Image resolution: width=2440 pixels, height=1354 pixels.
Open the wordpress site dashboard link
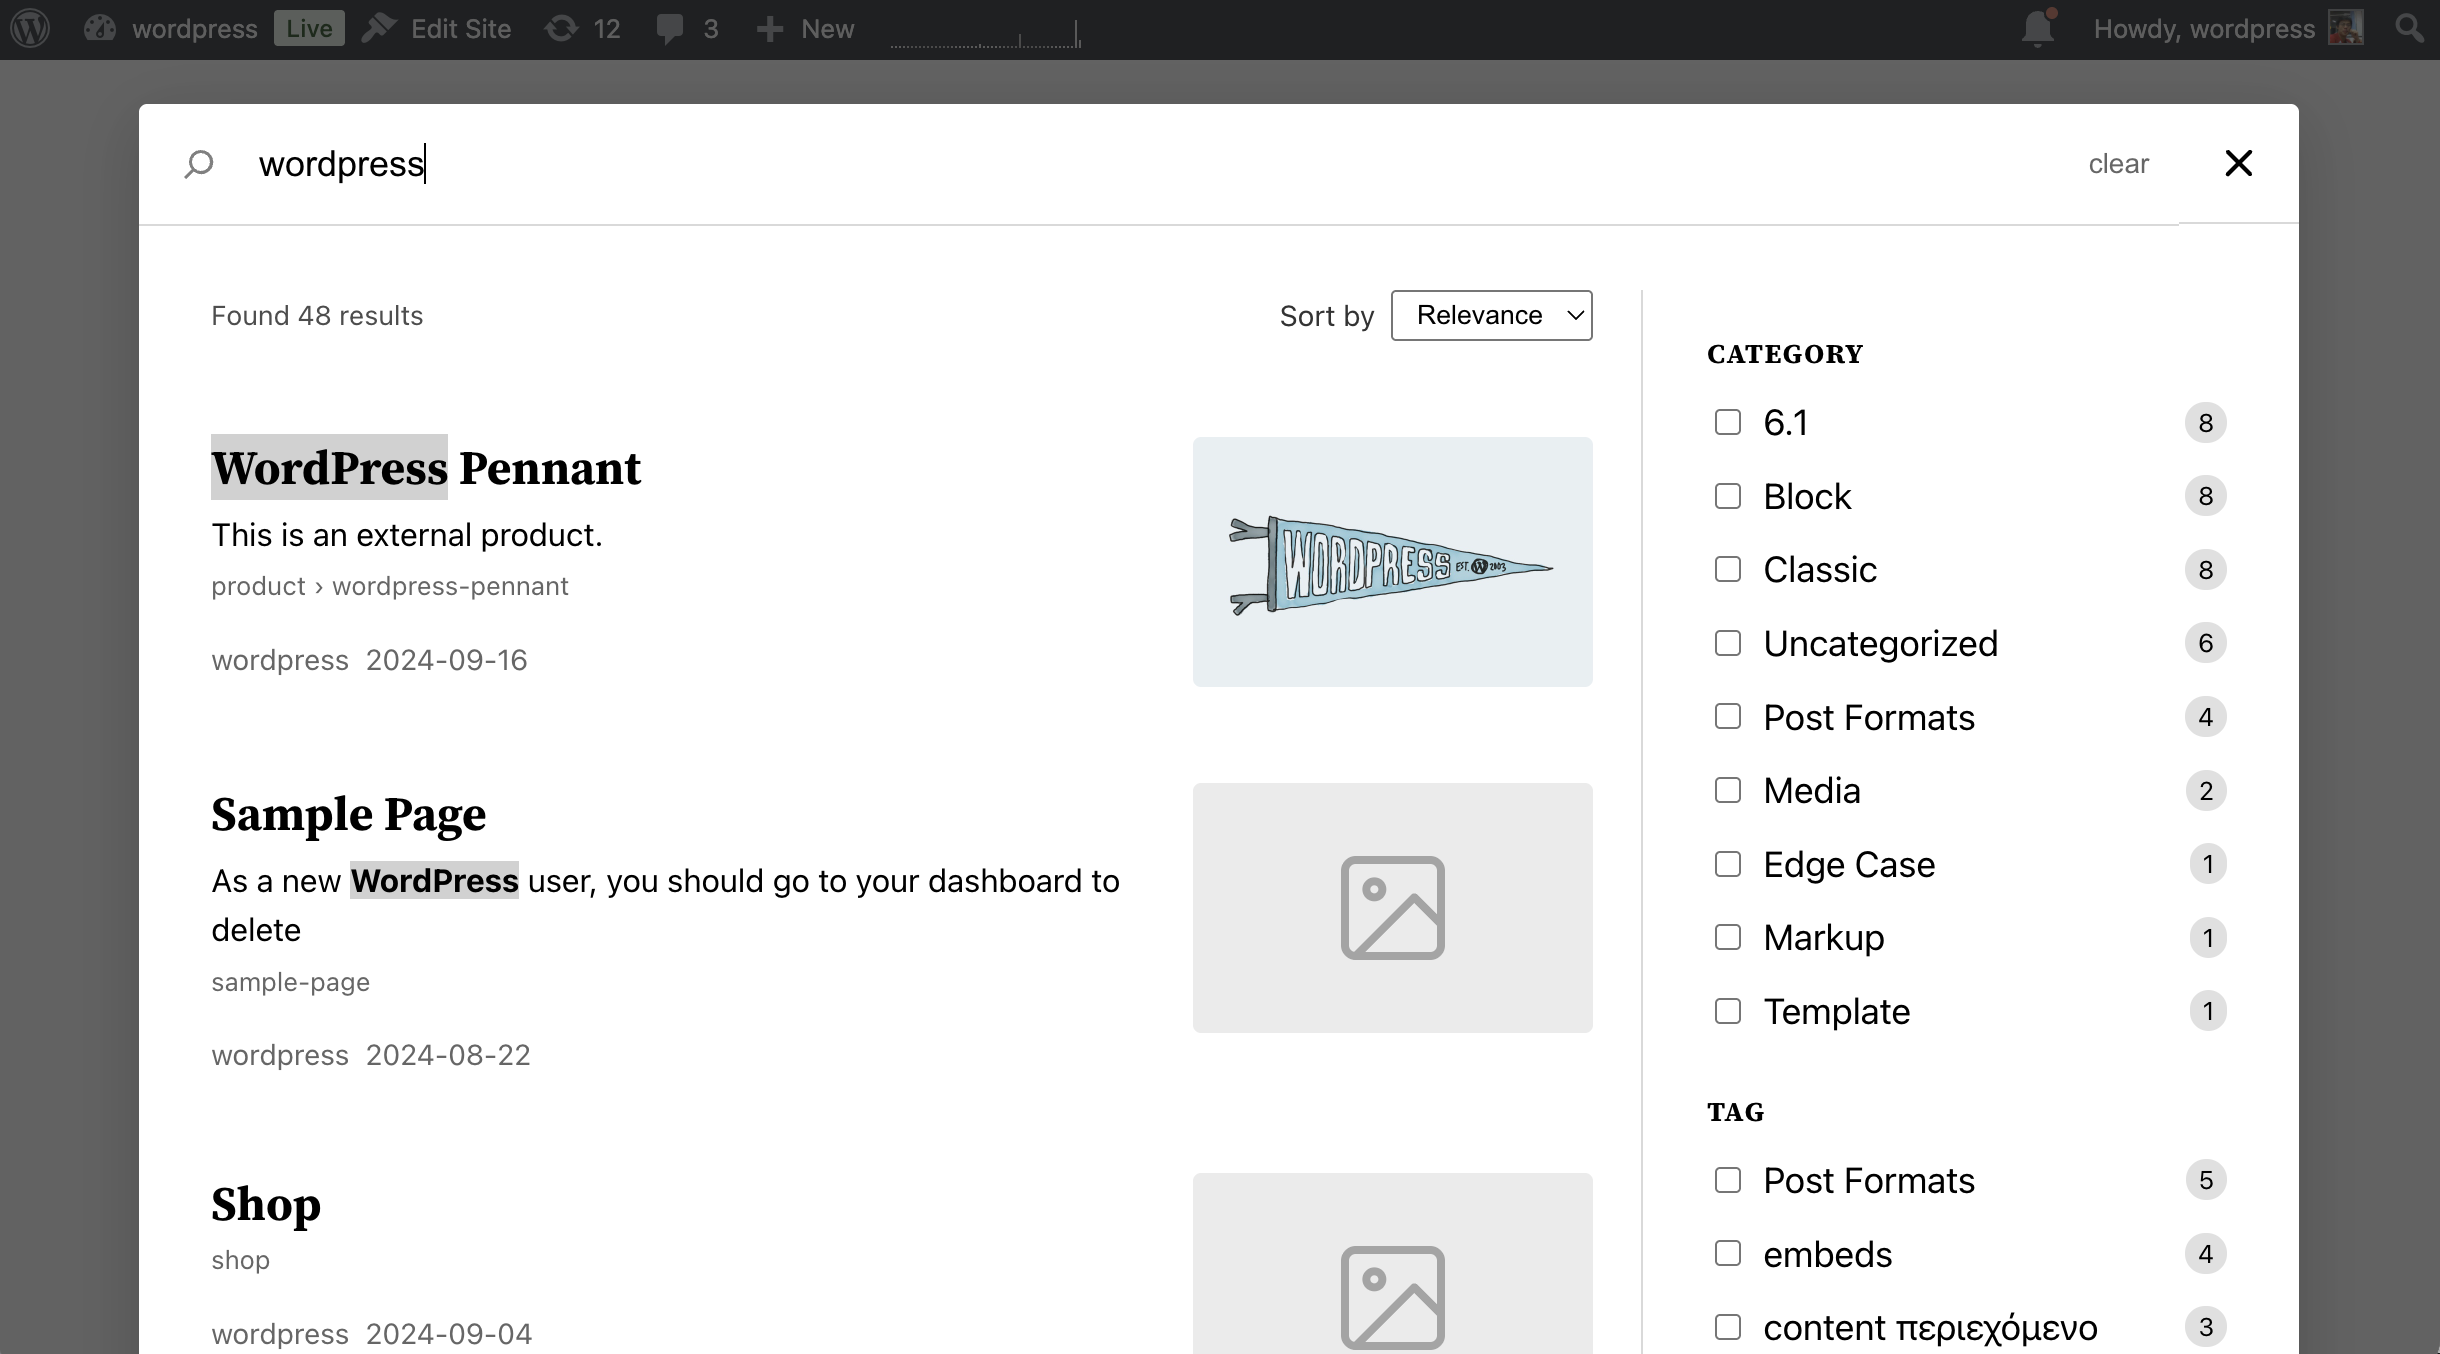(170, 28)
